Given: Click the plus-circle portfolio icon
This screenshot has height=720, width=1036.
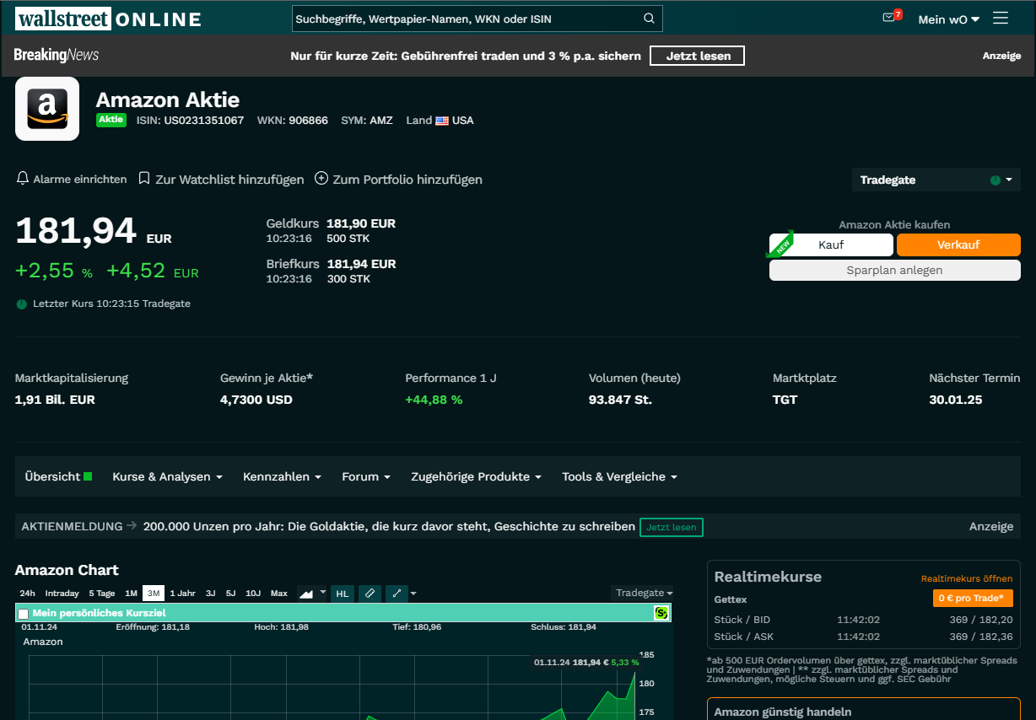Looking at the screenshot, I should 321,178.
